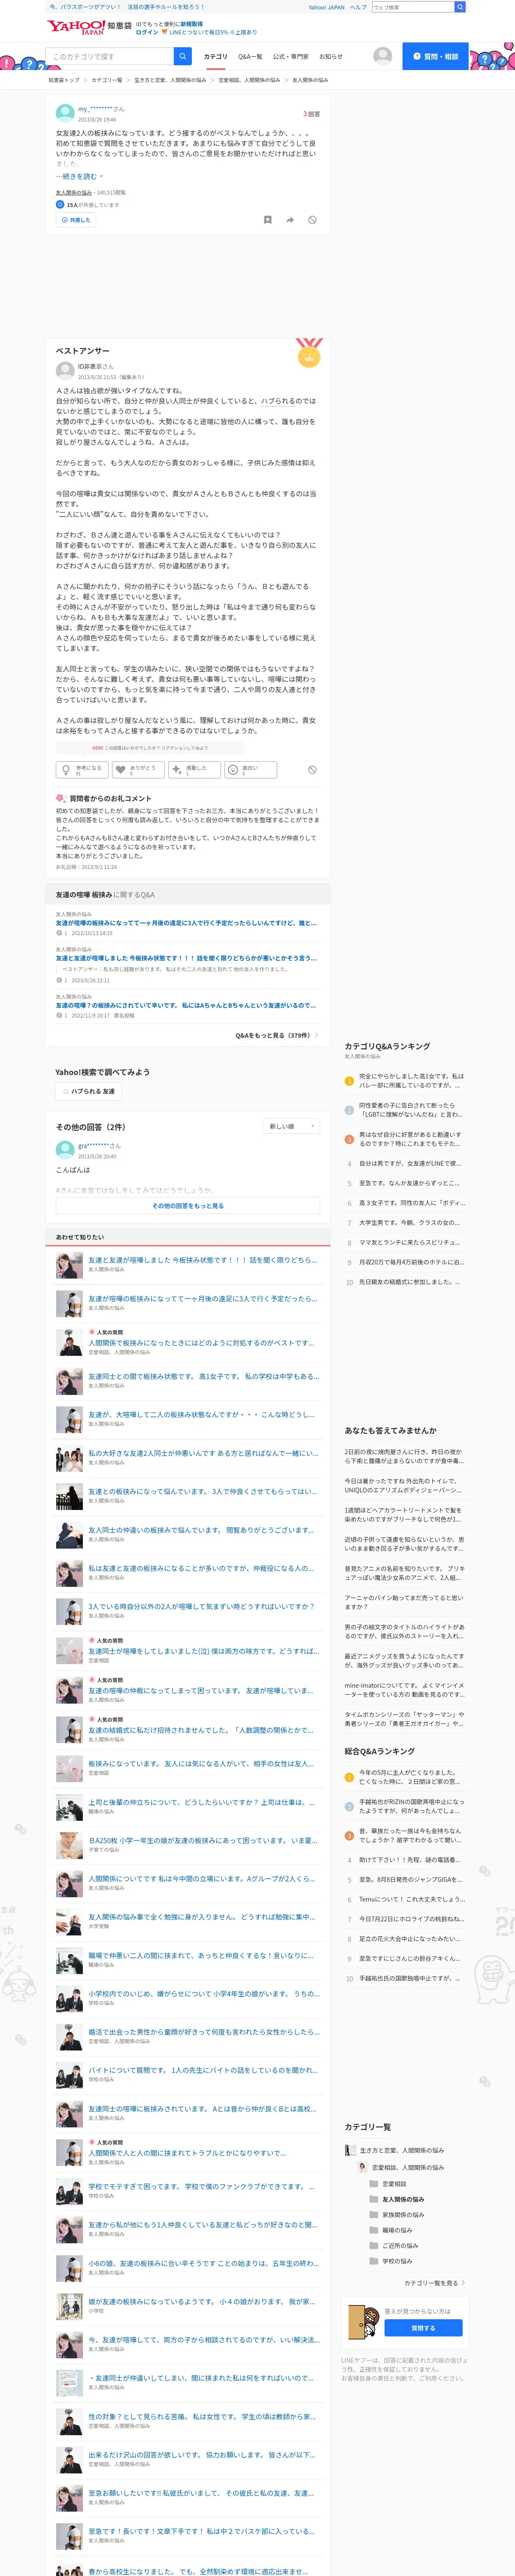Open バイトについて質問です question link
The width and height of the screenshot is (515, 2576).
(x=203, y=2070)
